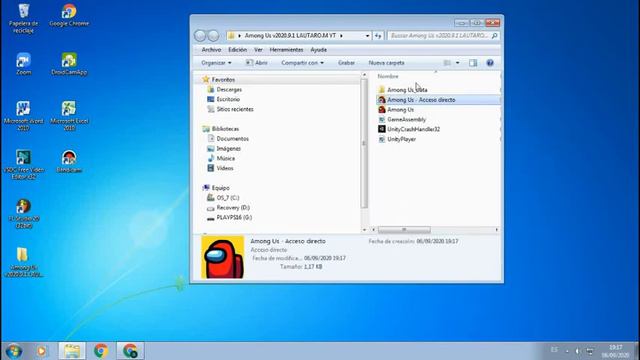Select the FL Studio 20 desktop icon

tap(23, 214)
